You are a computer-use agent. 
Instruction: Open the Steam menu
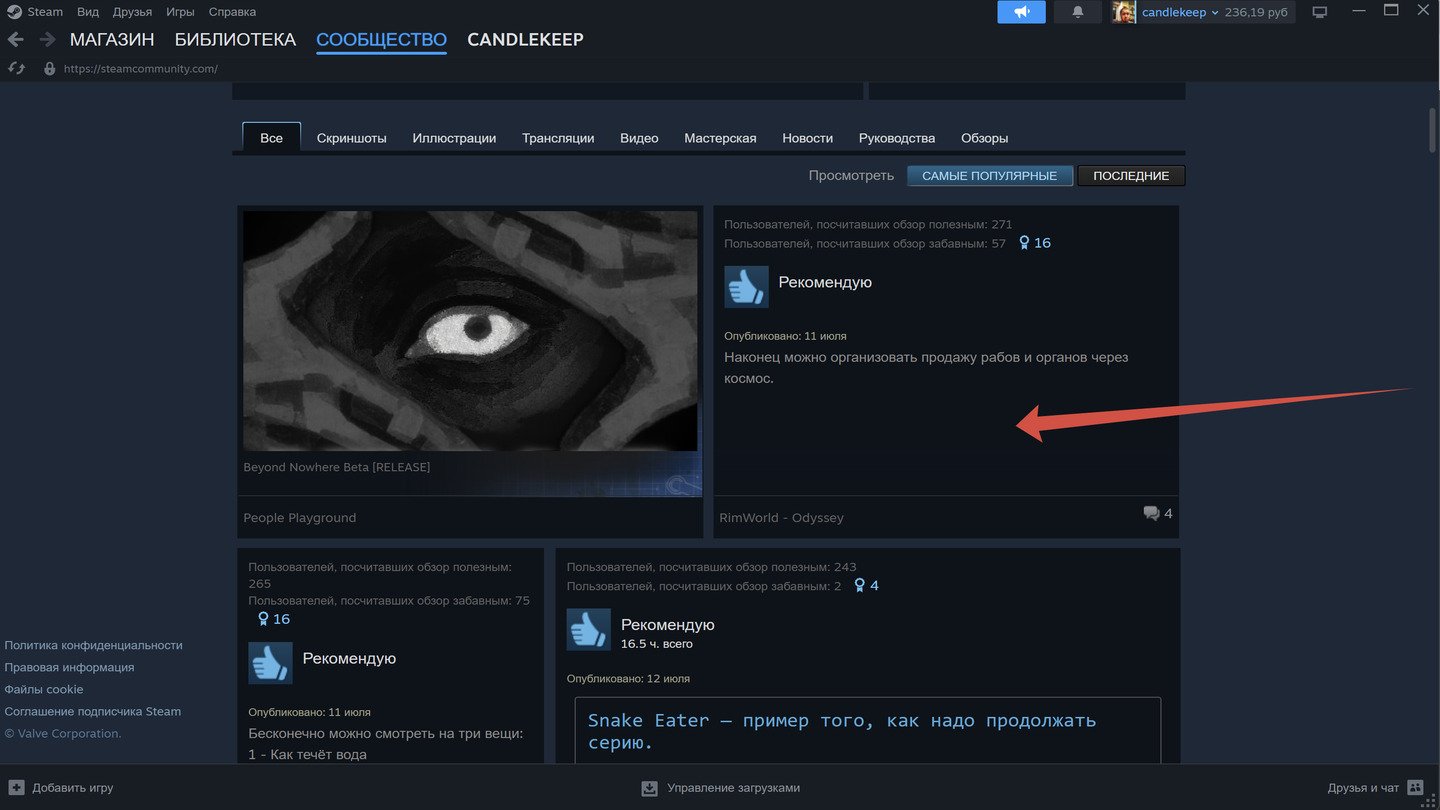pyautogui.click(x=45, y=12)
